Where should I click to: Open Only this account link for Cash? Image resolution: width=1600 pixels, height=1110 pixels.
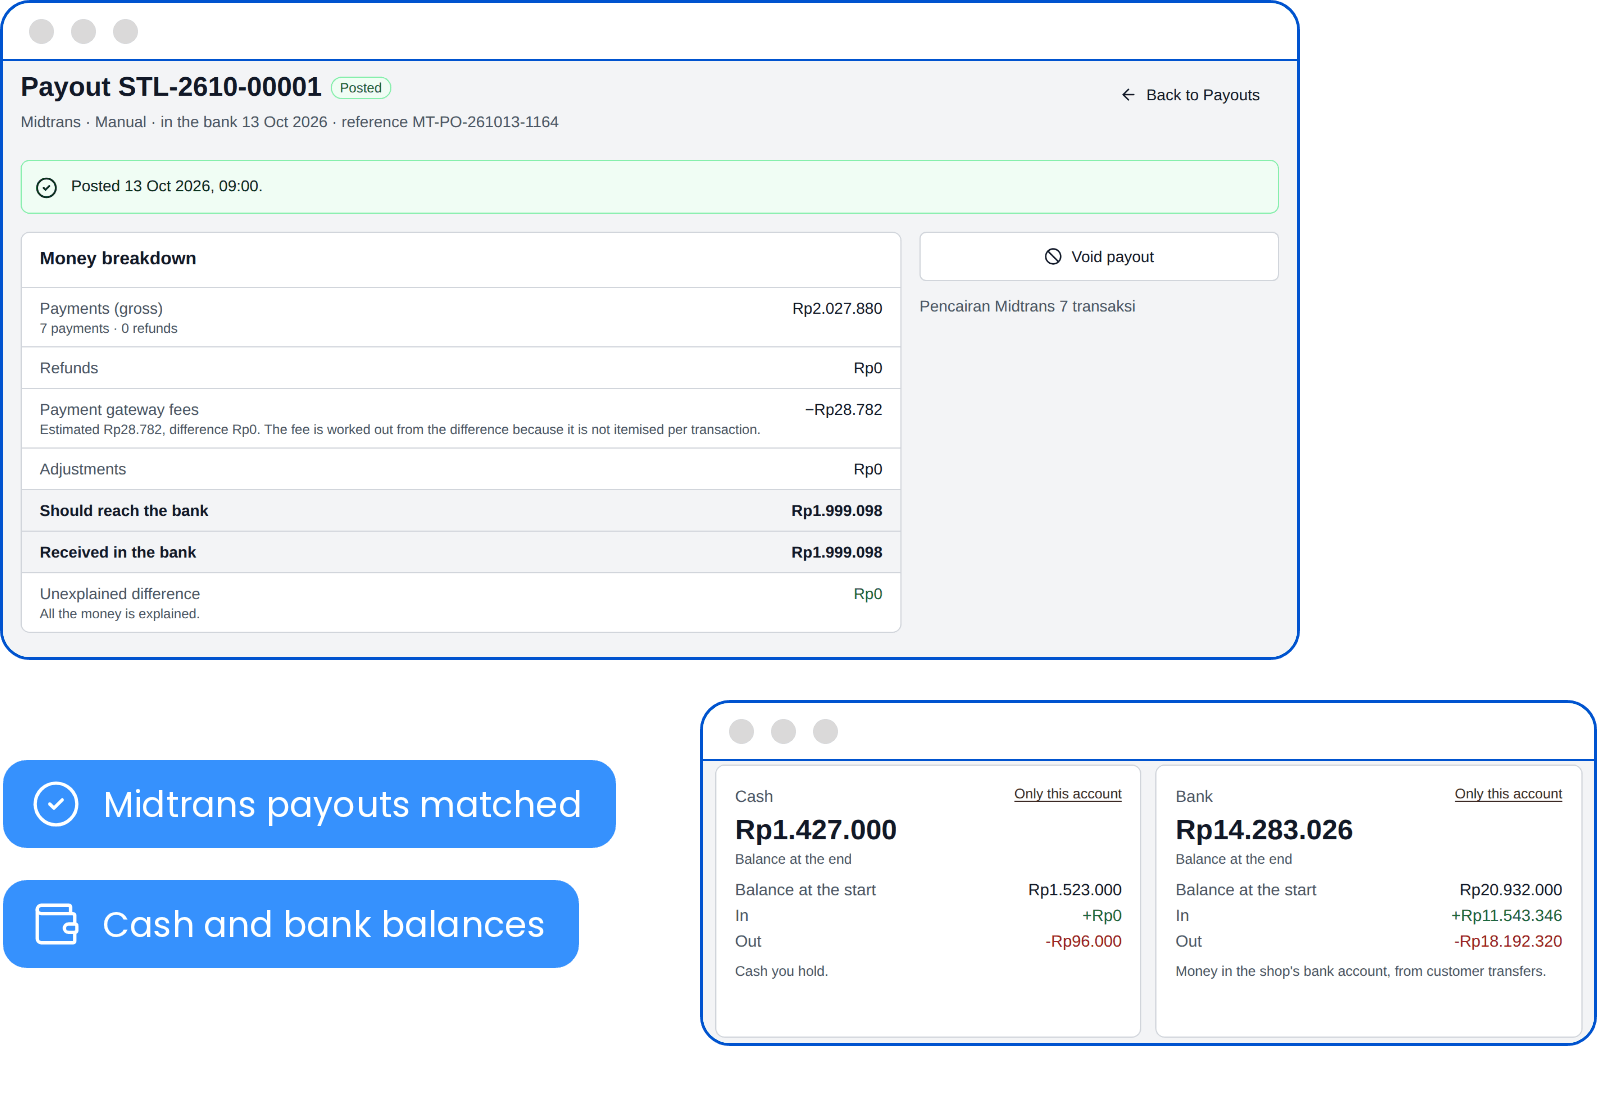pos(1068,794)
